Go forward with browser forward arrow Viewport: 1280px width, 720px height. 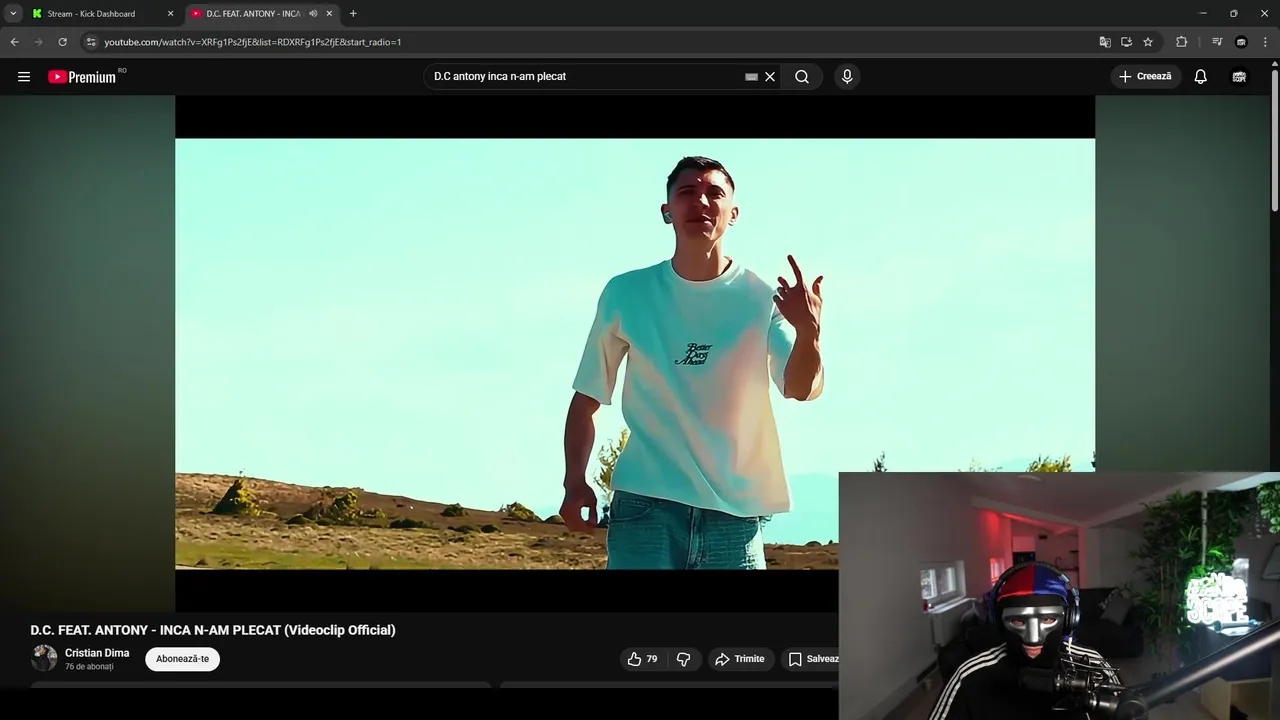pos(38,42)
